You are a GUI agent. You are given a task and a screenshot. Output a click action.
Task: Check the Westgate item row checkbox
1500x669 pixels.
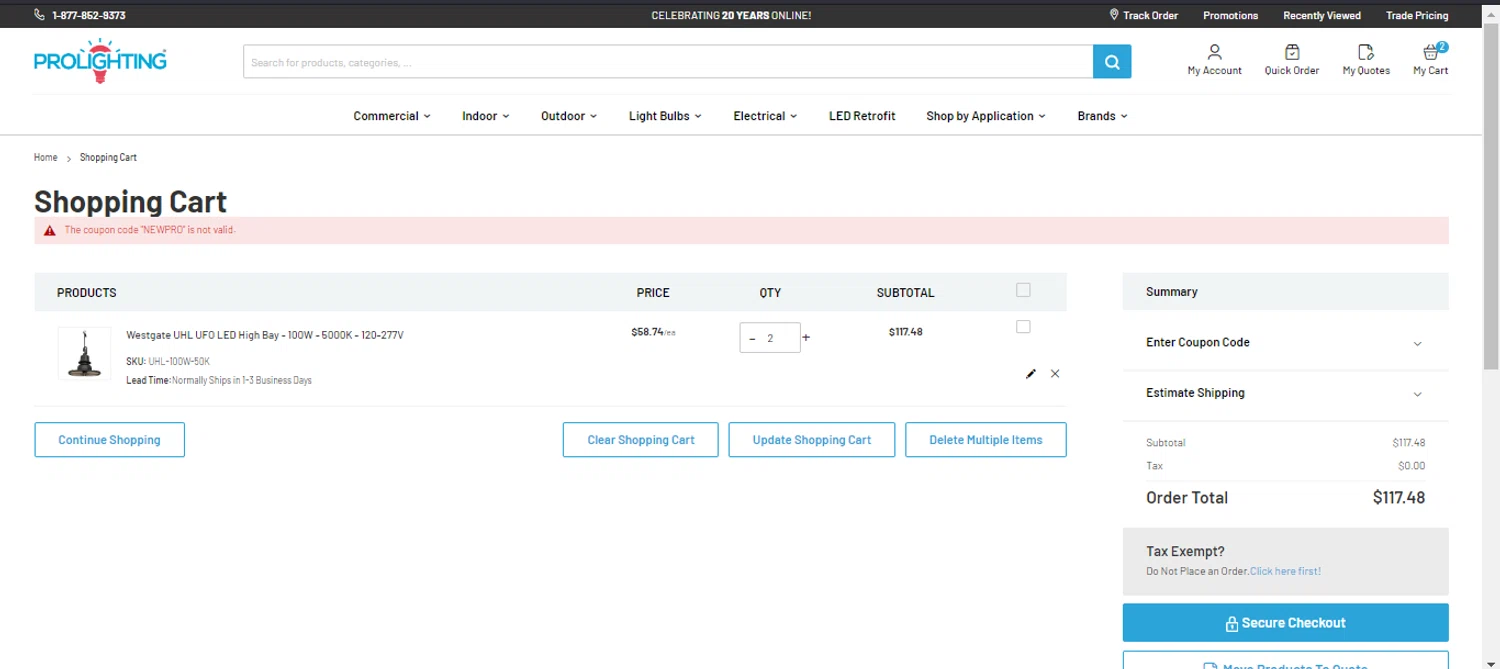(x=1023, y=327)
